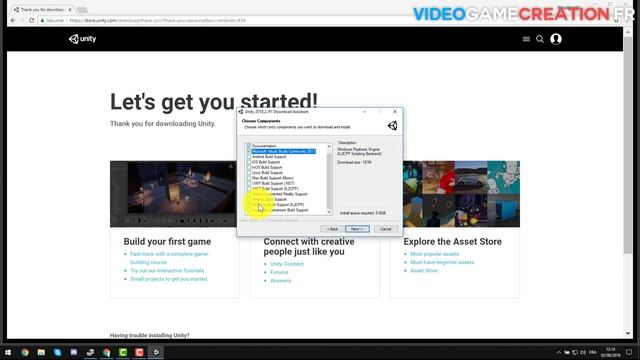The image size is (640, 360).
Task: Click the page scrollbar down arrow
Action: coord(628,334)
